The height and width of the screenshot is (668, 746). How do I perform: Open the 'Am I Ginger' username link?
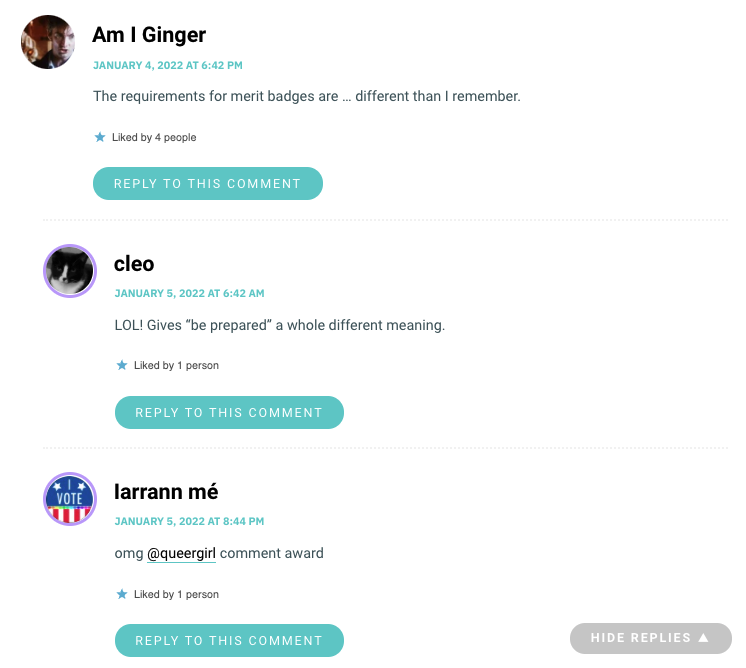tap(149, 35)
